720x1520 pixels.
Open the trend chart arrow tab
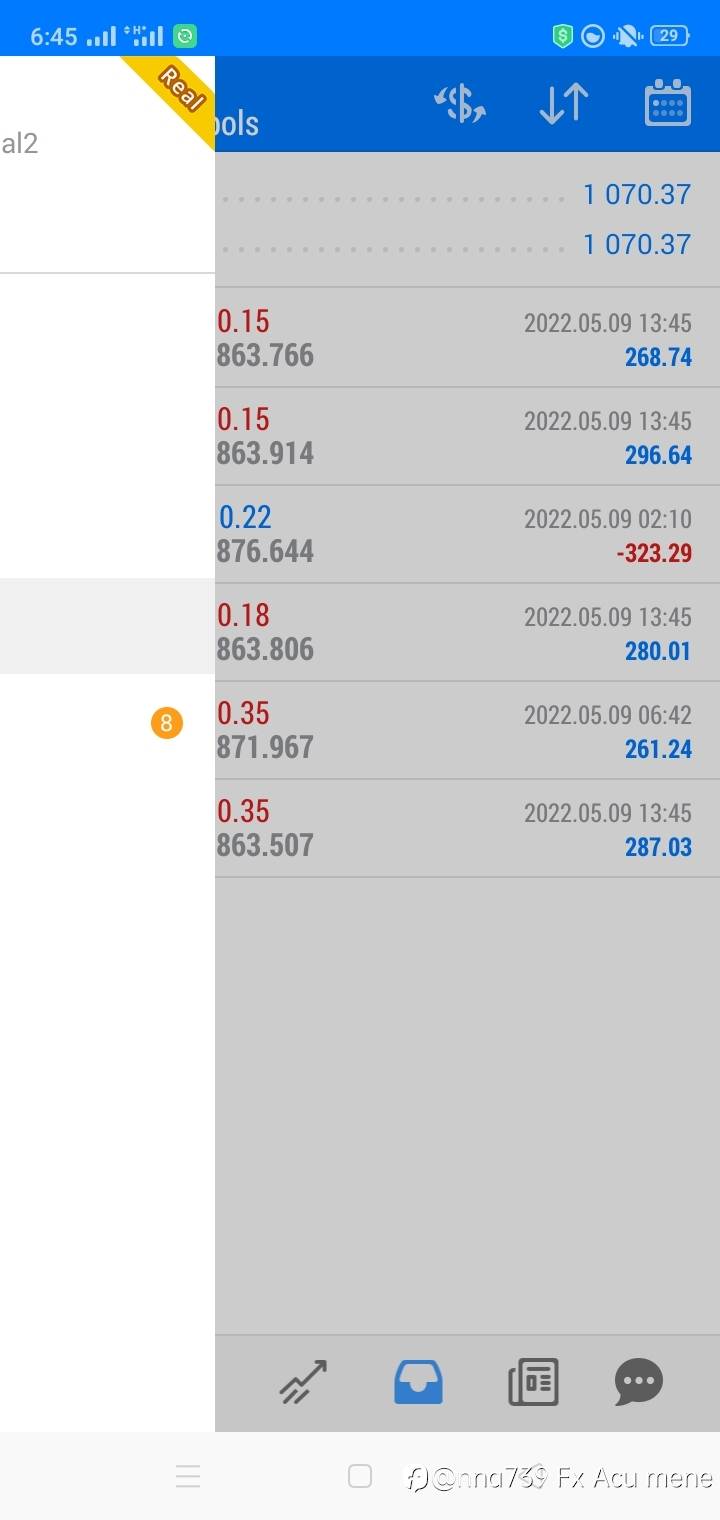tap(304, 1382)
